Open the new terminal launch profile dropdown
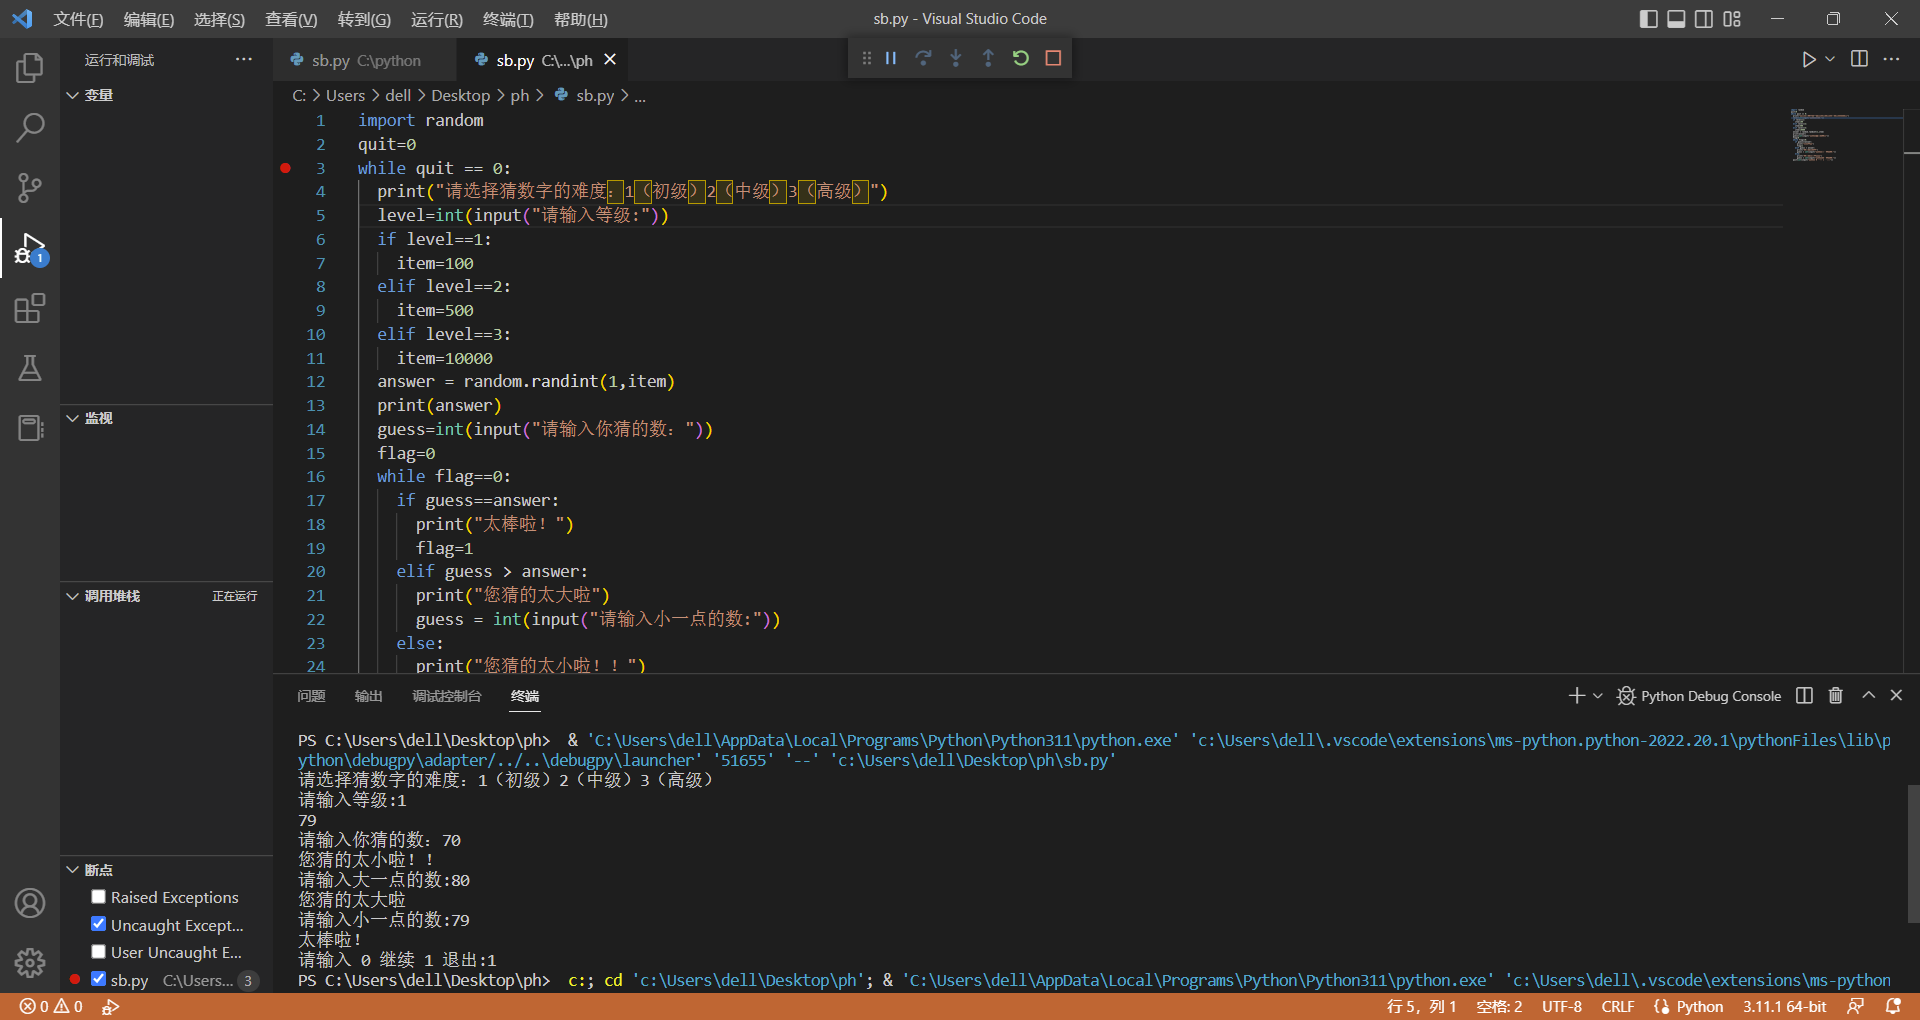This screenshot has height=1020, width=1920. (1598, 696)
